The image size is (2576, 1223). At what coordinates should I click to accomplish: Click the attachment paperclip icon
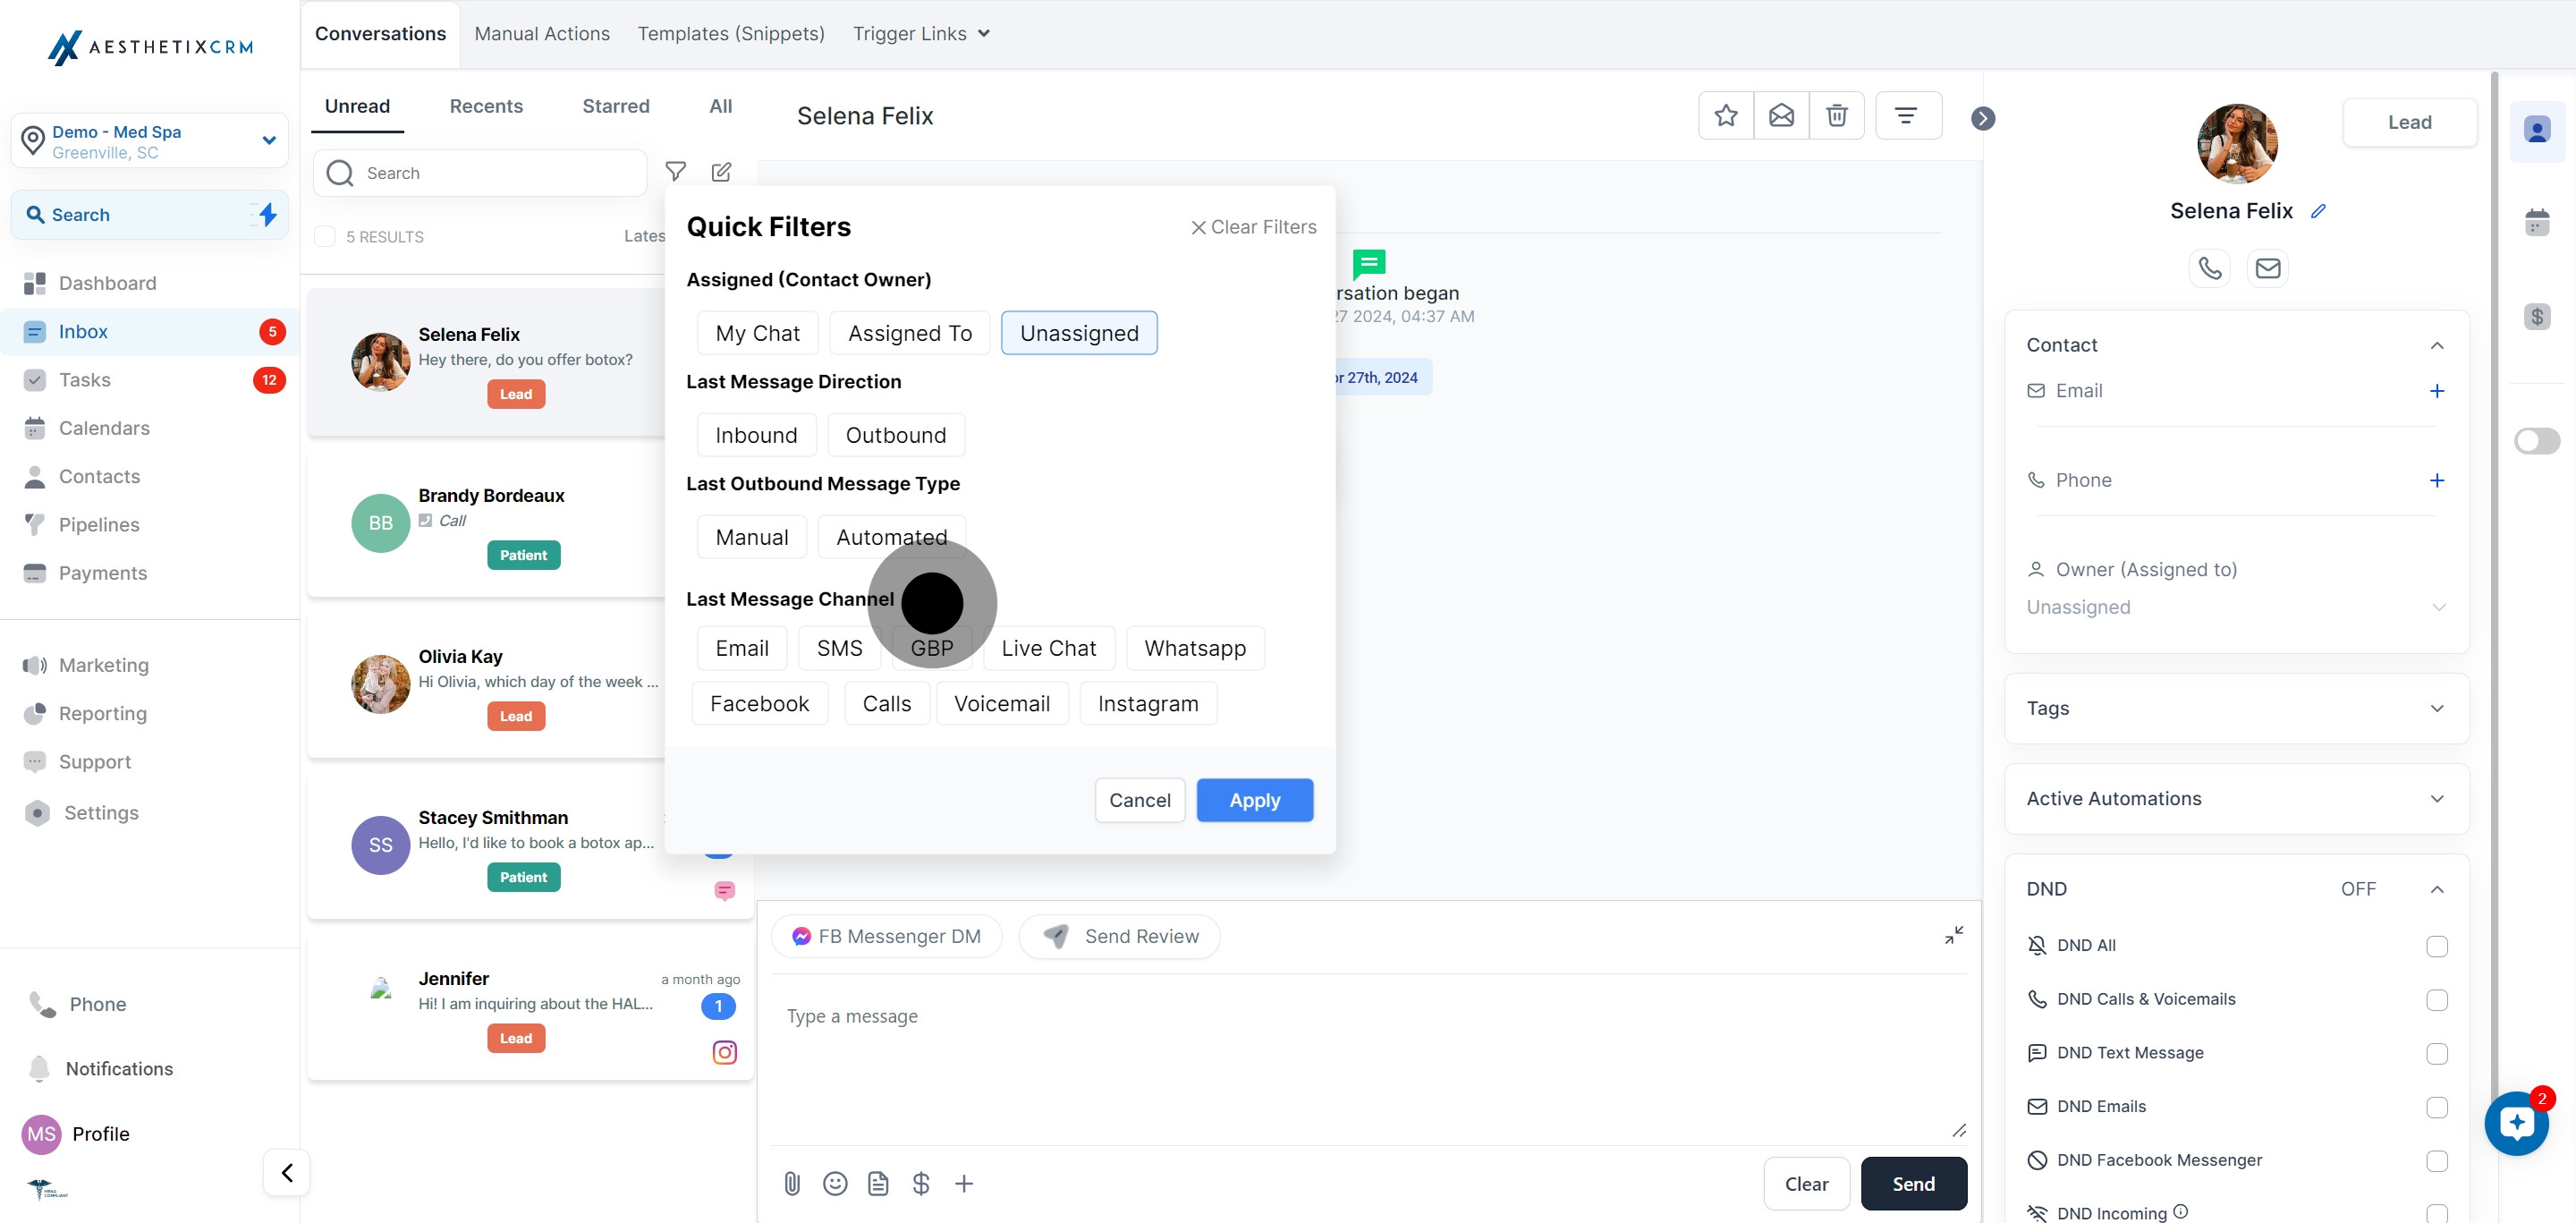pos(792,1184)
